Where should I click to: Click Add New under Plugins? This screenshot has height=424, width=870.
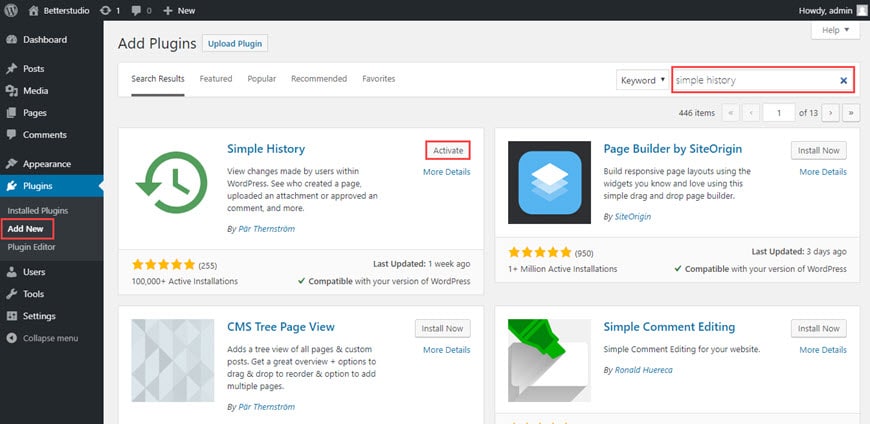26,229
